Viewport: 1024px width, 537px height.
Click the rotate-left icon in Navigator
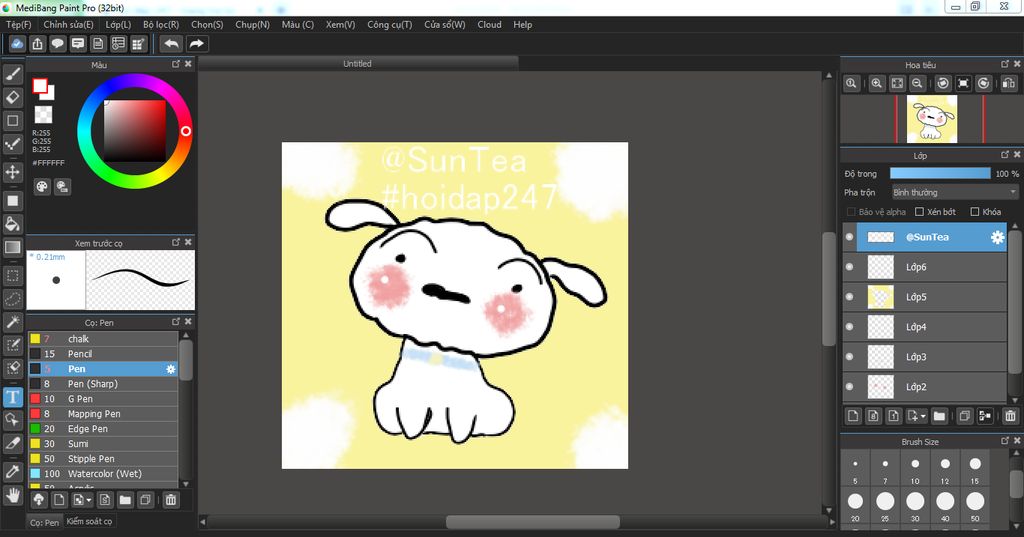[943, 83]
